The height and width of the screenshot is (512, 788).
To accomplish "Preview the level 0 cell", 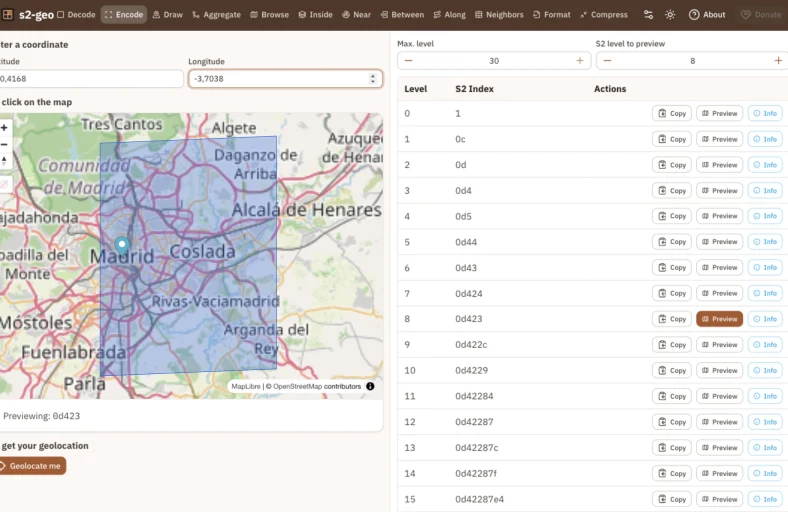I will point(719,114).
